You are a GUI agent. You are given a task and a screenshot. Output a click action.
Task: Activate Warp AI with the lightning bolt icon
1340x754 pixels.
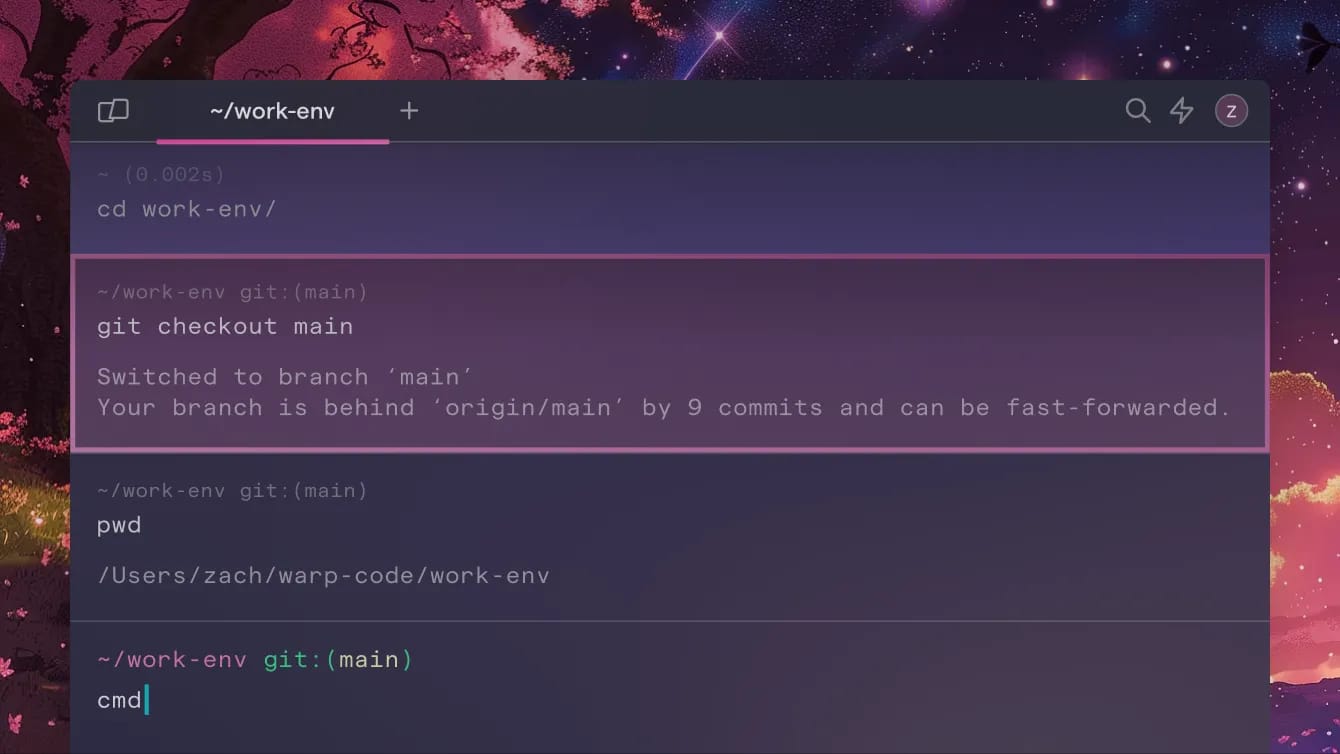1181,111
